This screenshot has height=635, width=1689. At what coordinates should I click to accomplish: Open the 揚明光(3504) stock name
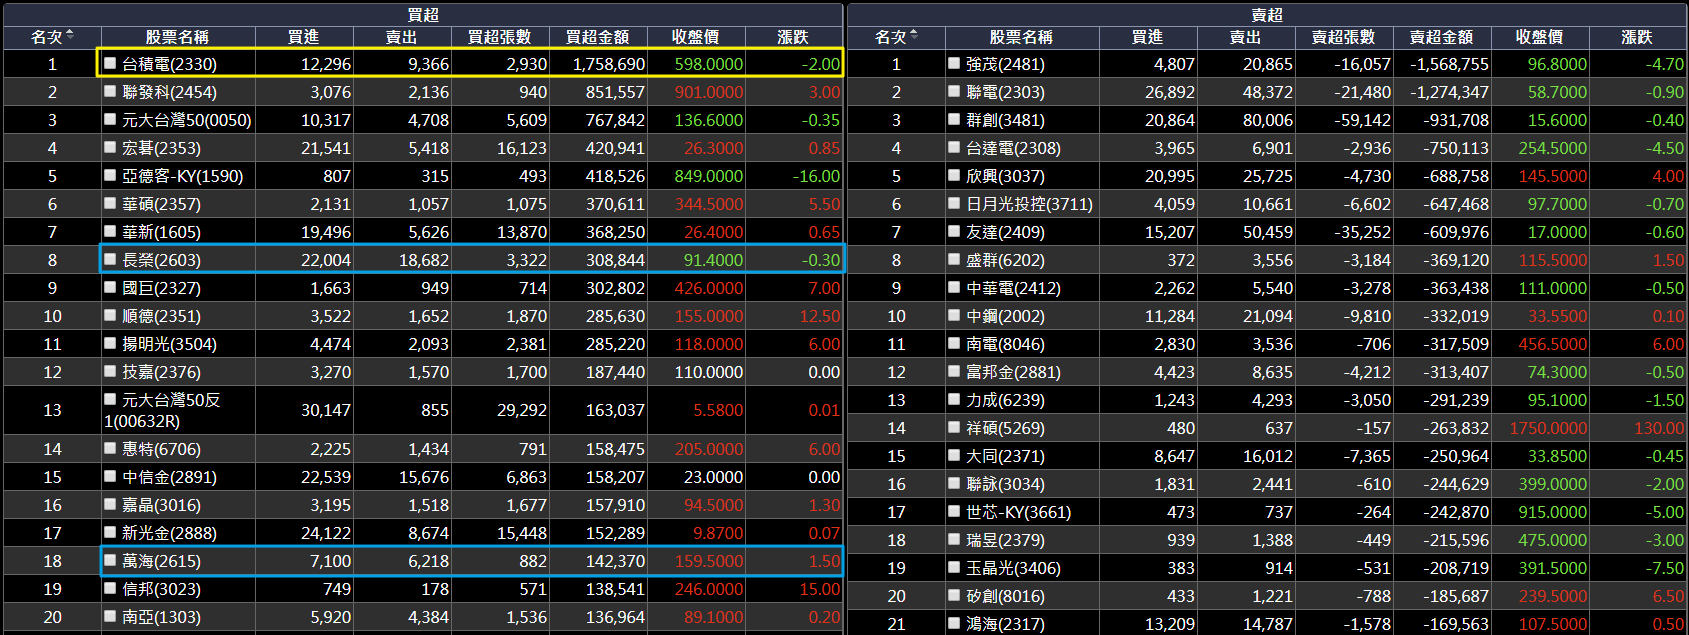pyautogui.click(x=169, y=344)
